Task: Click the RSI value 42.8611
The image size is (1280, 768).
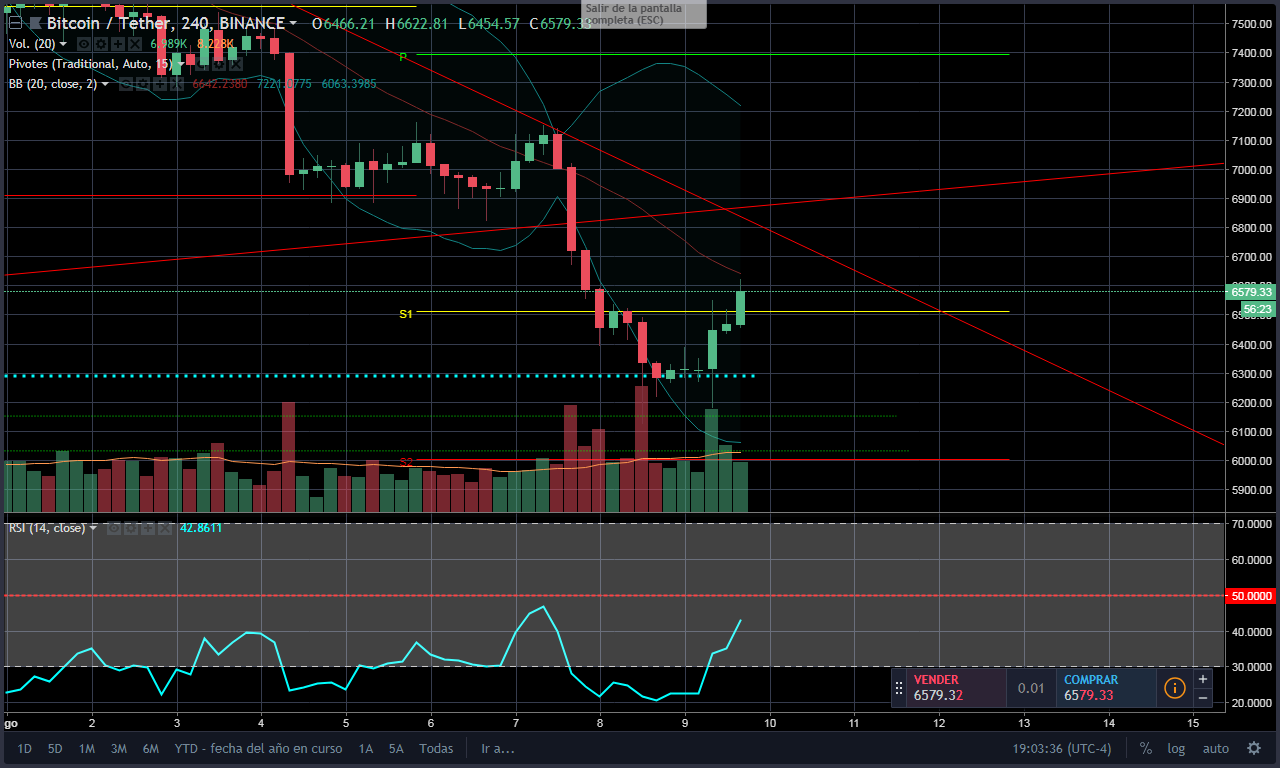Action: pos(200,528)
